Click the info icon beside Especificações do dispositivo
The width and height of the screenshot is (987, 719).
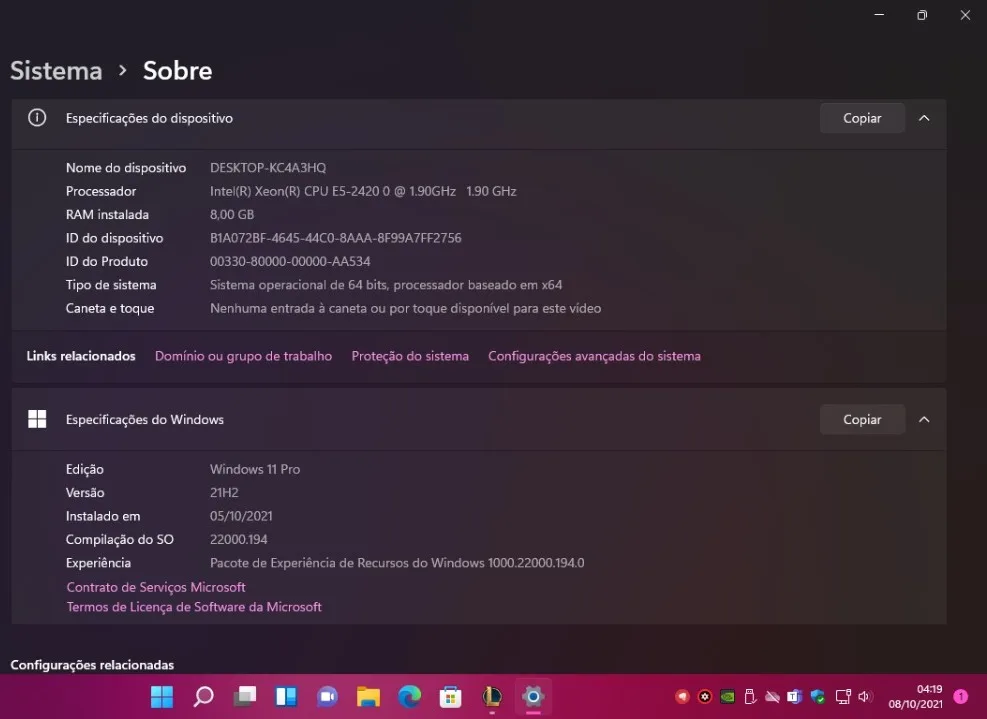[x=37, y=118]
